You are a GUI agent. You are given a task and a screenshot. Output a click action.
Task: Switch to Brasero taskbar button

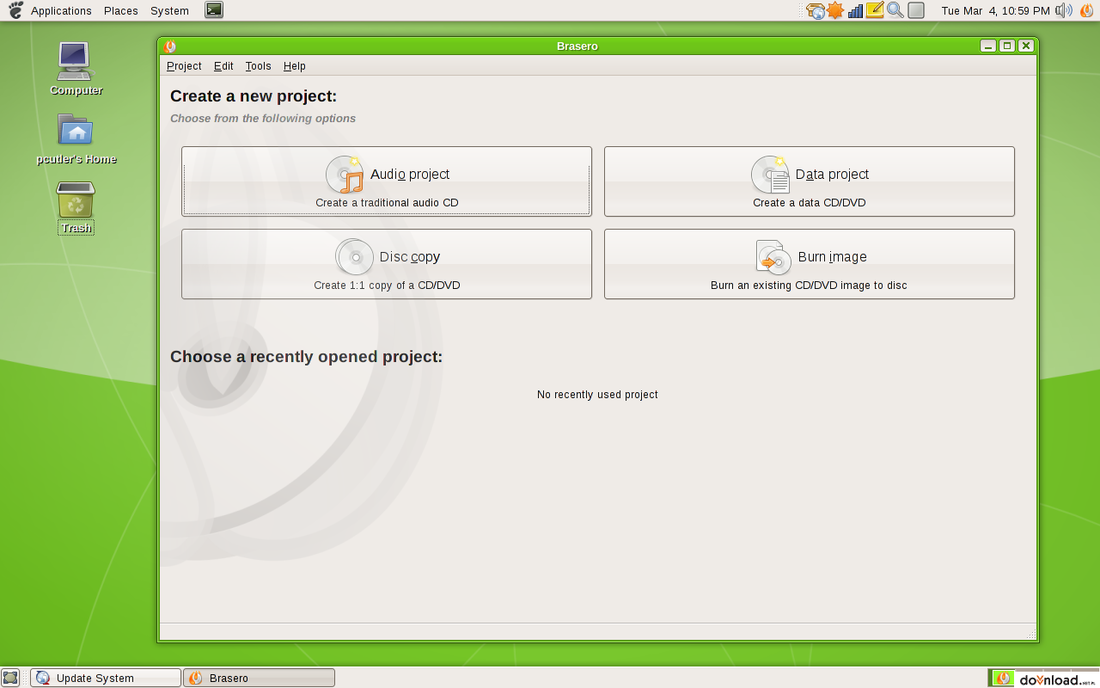(259, 677)
